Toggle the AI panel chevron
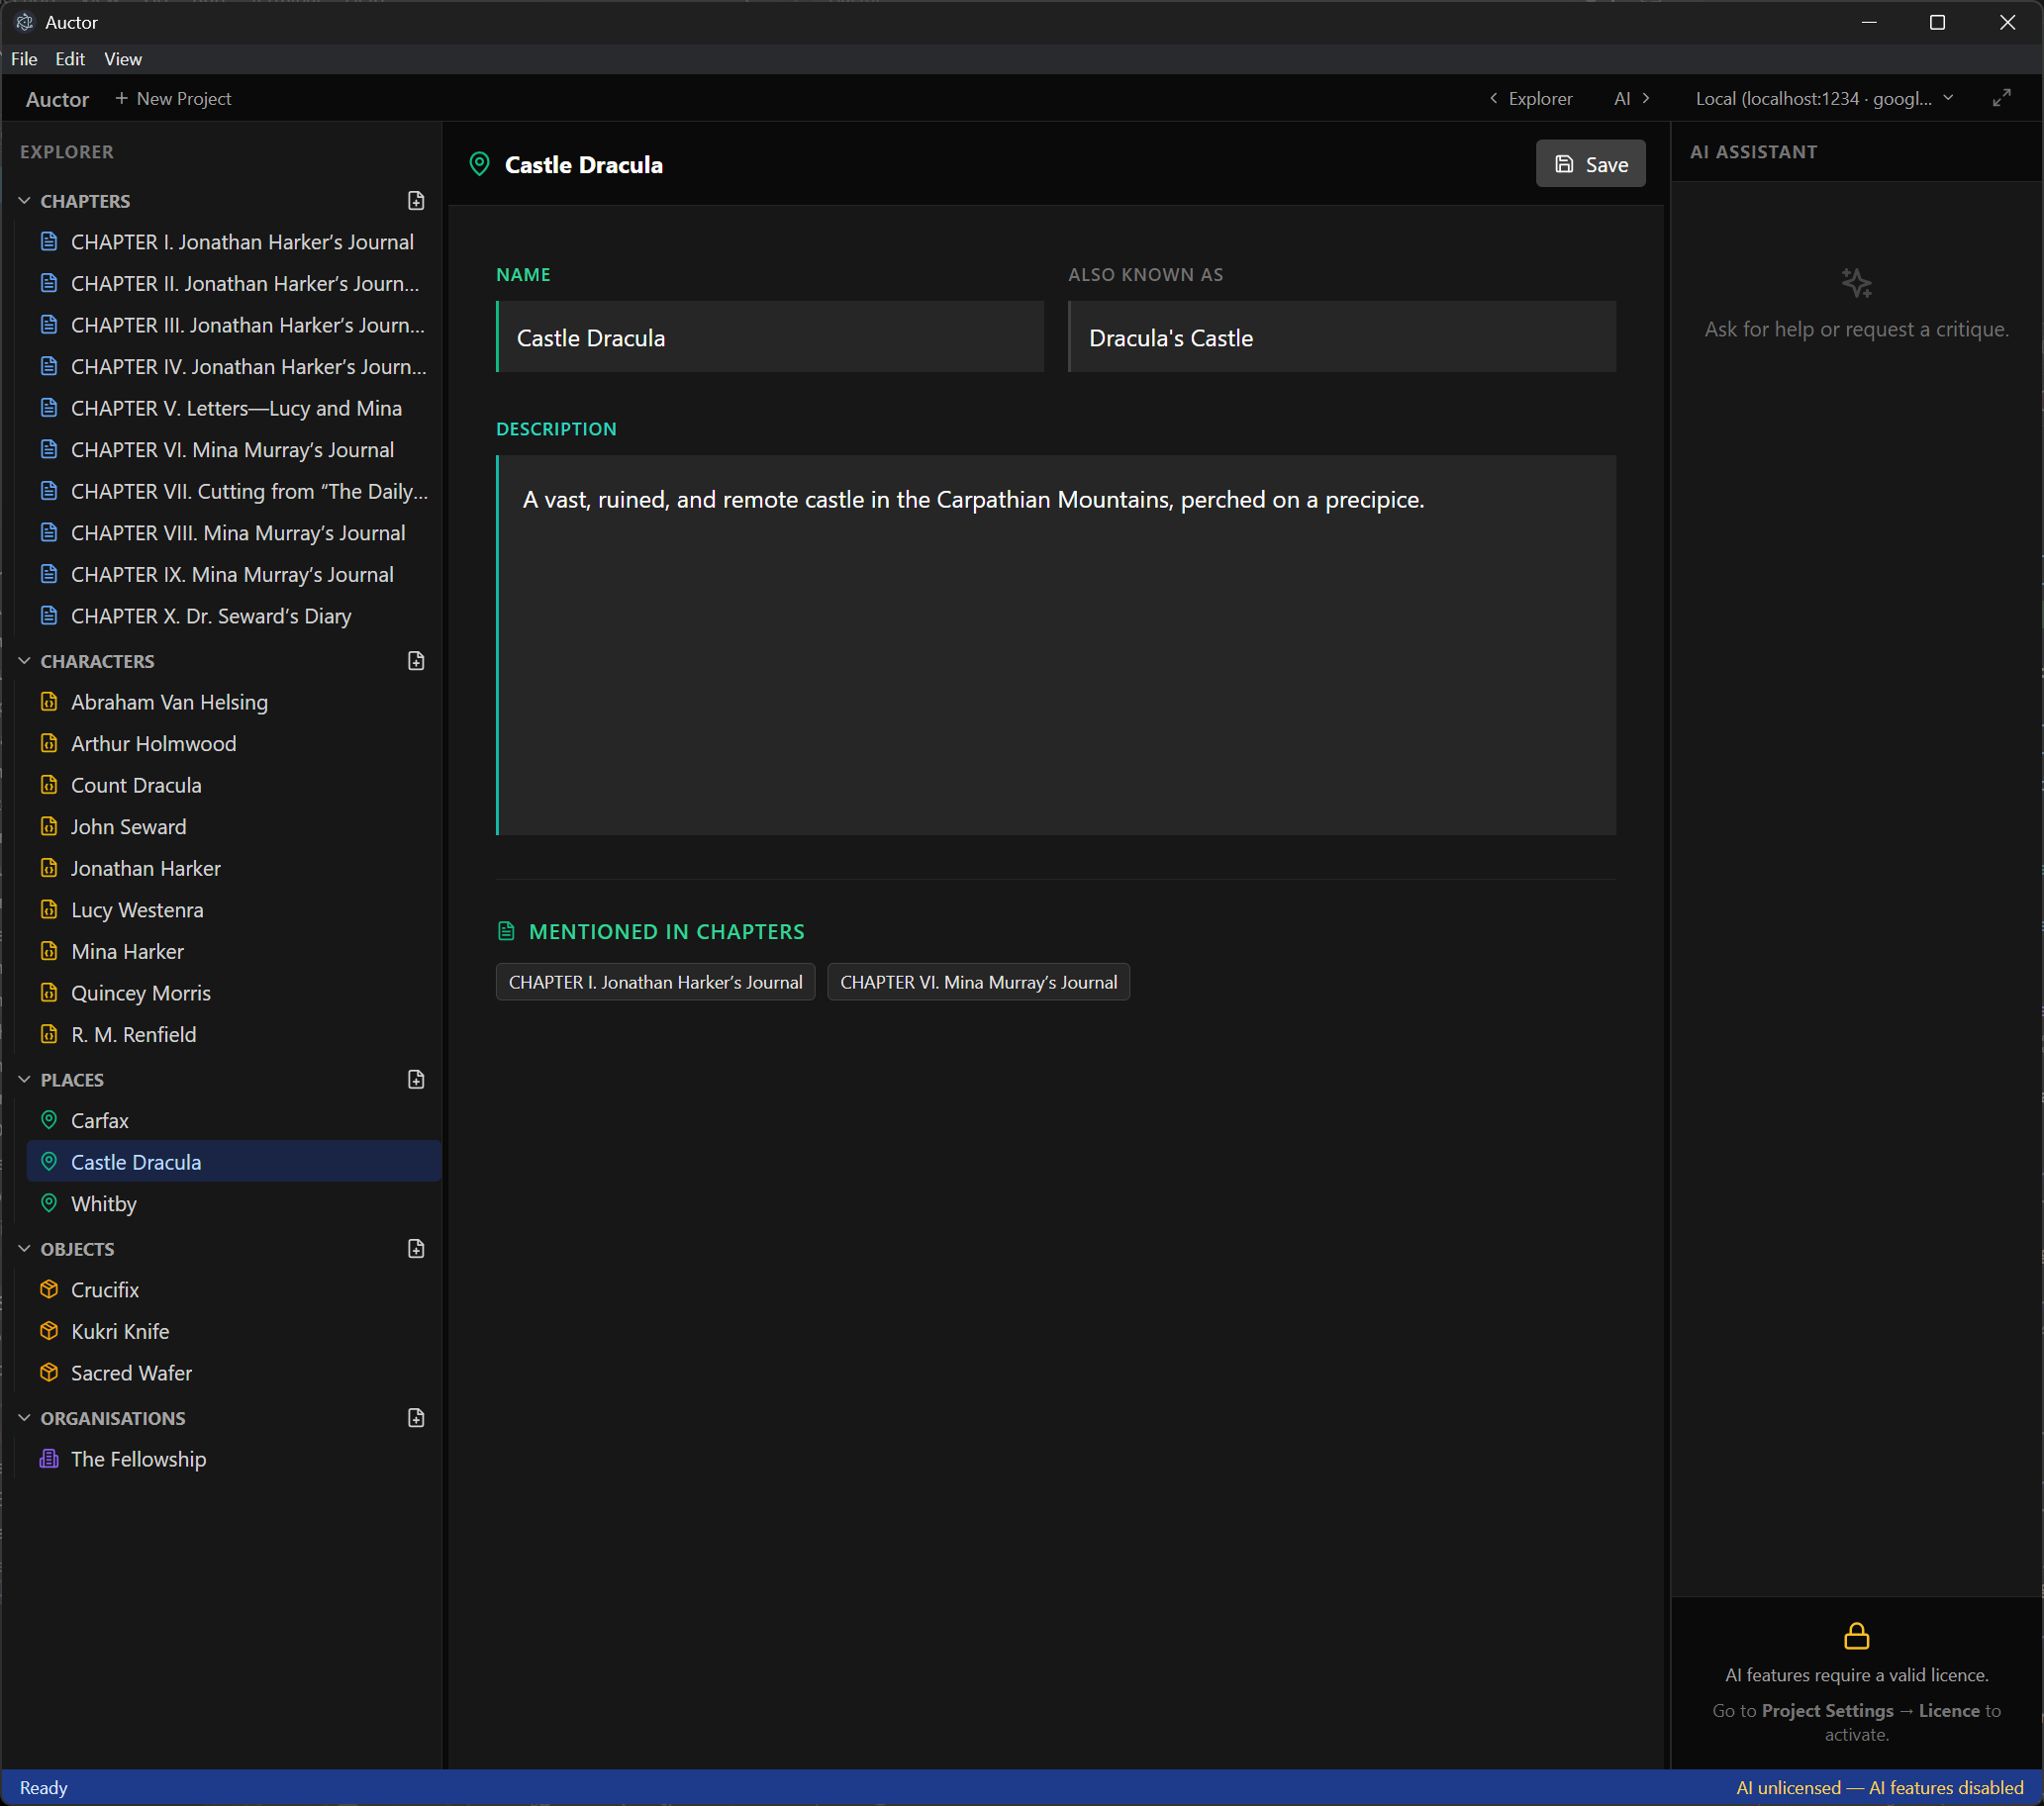The height and width of the screenshot is (1806, 2044). (1646, 98)
